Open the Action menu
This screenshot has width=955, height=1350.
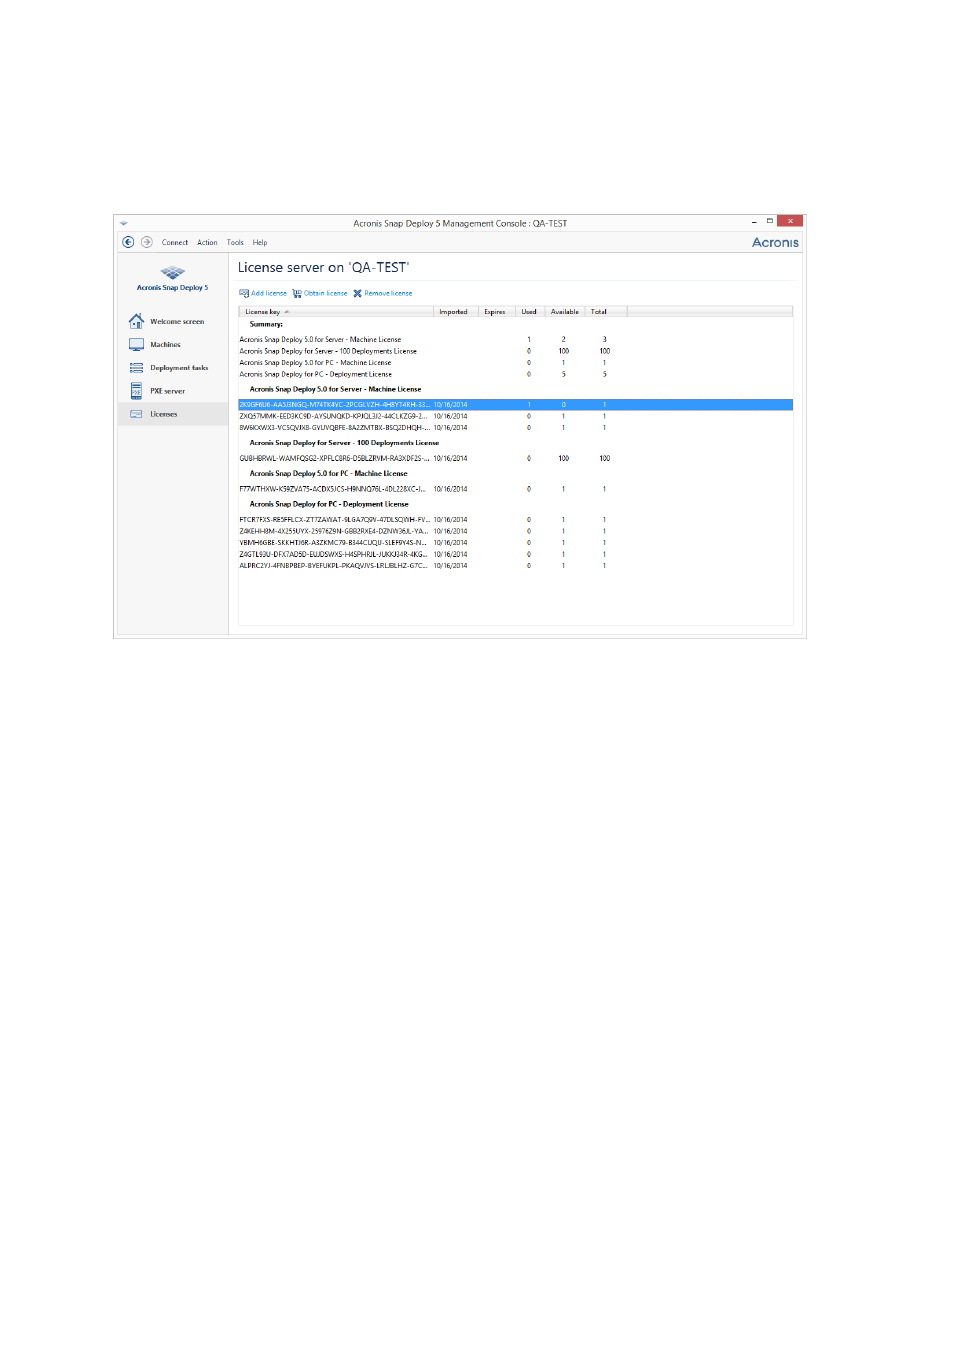tap(207, 242)
